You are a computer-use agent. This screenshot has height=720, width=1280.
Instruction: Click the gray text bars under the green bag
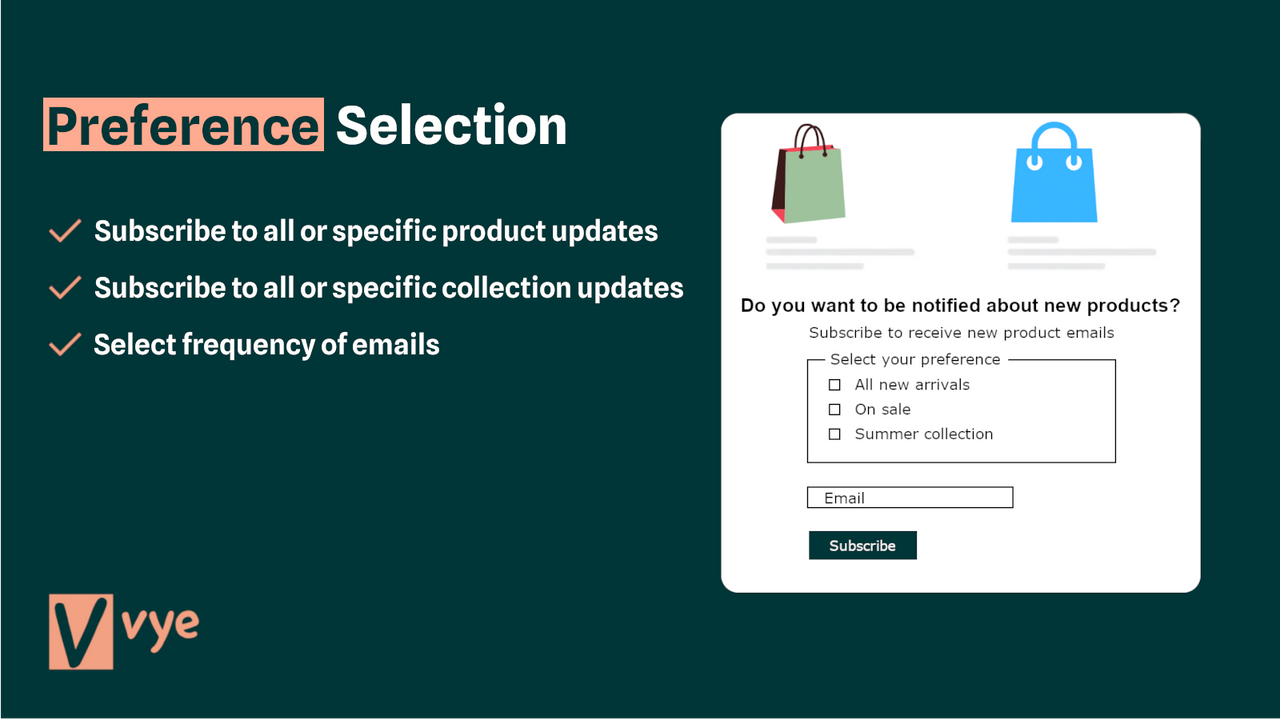pos(838,255)
